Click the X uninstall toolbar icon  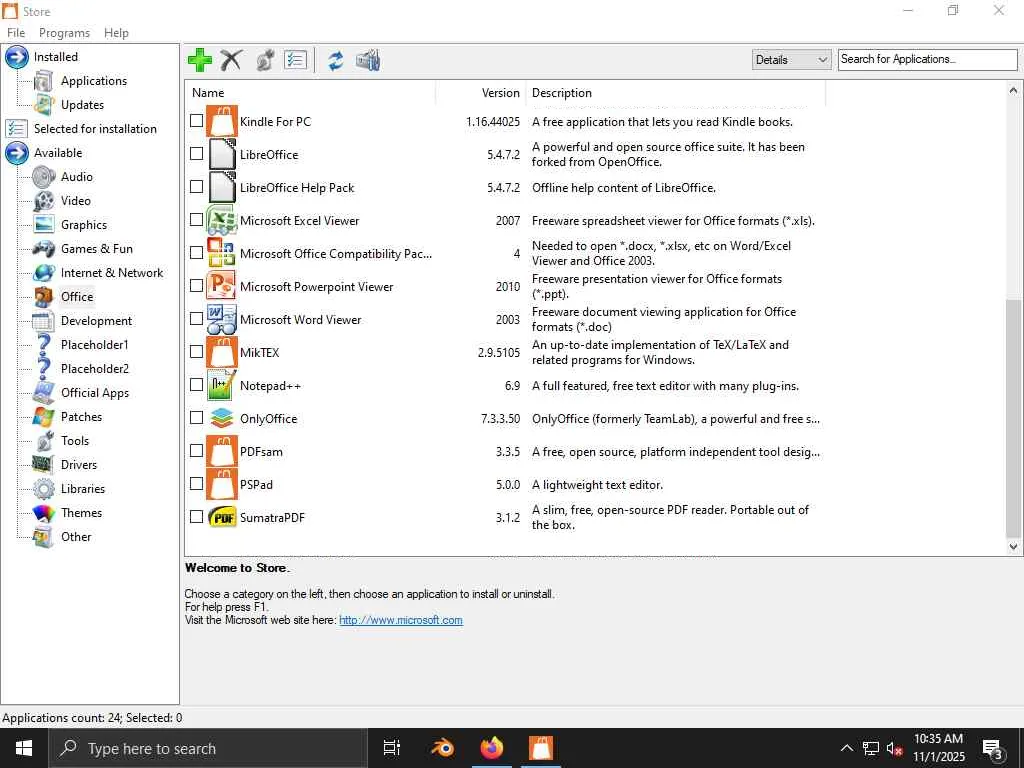coord(231,60)
